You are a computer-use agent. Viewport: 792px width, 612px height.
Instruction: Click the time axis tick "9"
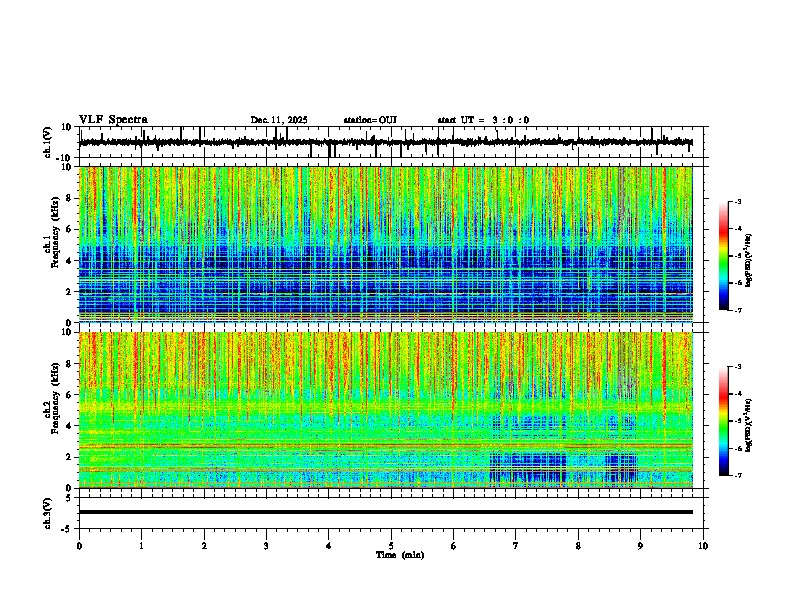640,546
